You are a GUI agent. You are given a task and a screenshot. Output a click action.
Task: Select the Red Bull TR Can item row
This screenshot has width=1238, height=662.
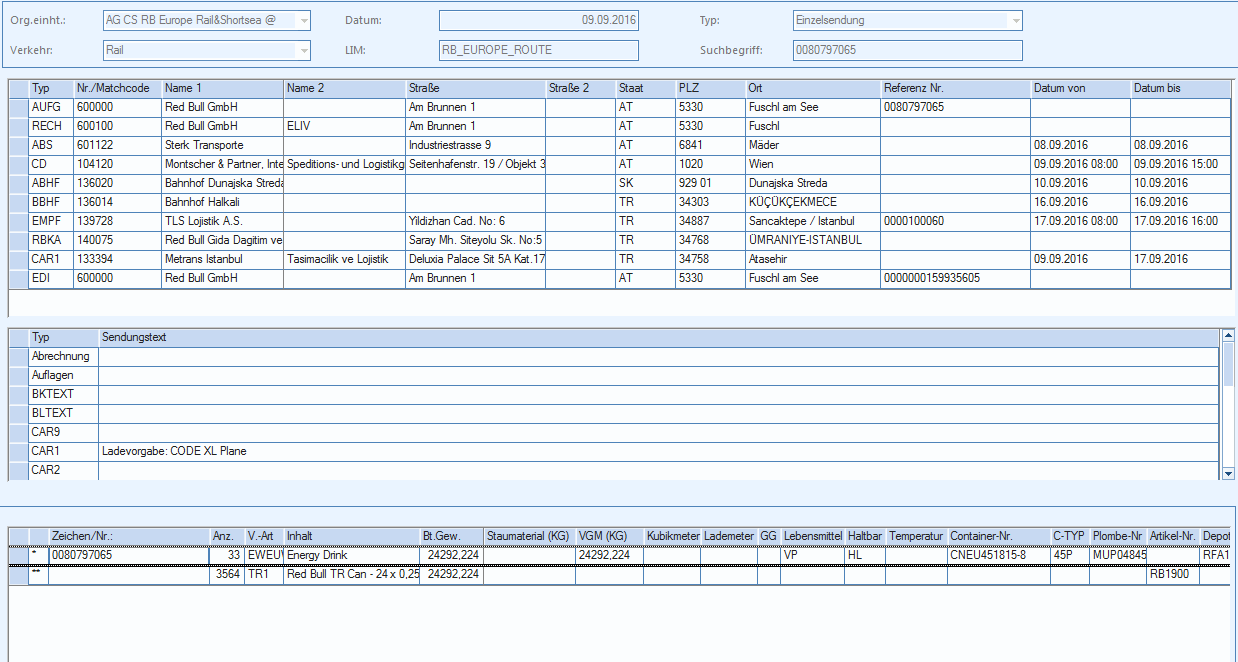[618, 575]
